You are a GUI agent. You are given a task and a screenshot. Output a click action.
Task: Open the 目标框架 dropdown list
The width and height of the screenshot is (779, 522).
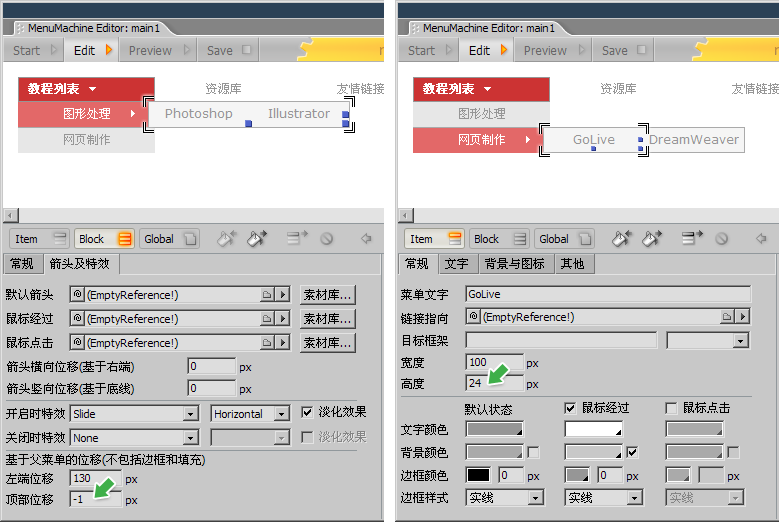741,341
